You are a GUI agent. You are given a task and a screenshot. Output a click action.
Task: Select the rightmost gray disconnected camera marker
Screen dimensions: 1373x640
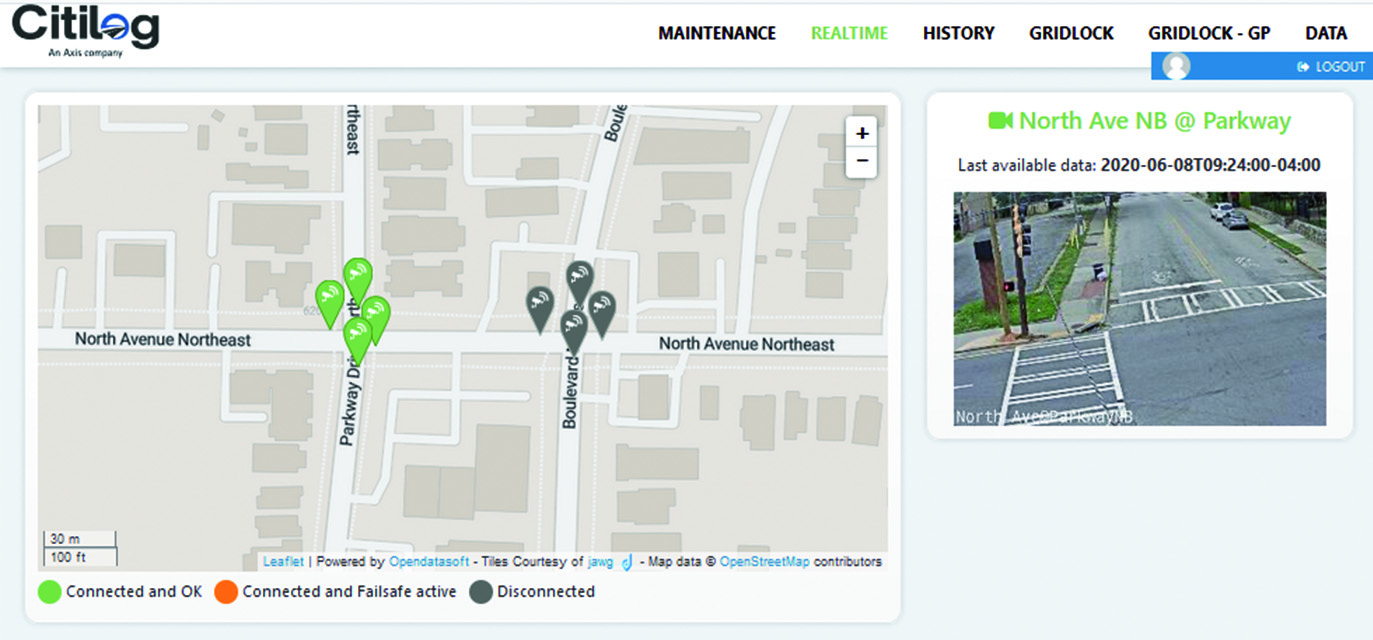pyautogui.click(x=602, y=309)
